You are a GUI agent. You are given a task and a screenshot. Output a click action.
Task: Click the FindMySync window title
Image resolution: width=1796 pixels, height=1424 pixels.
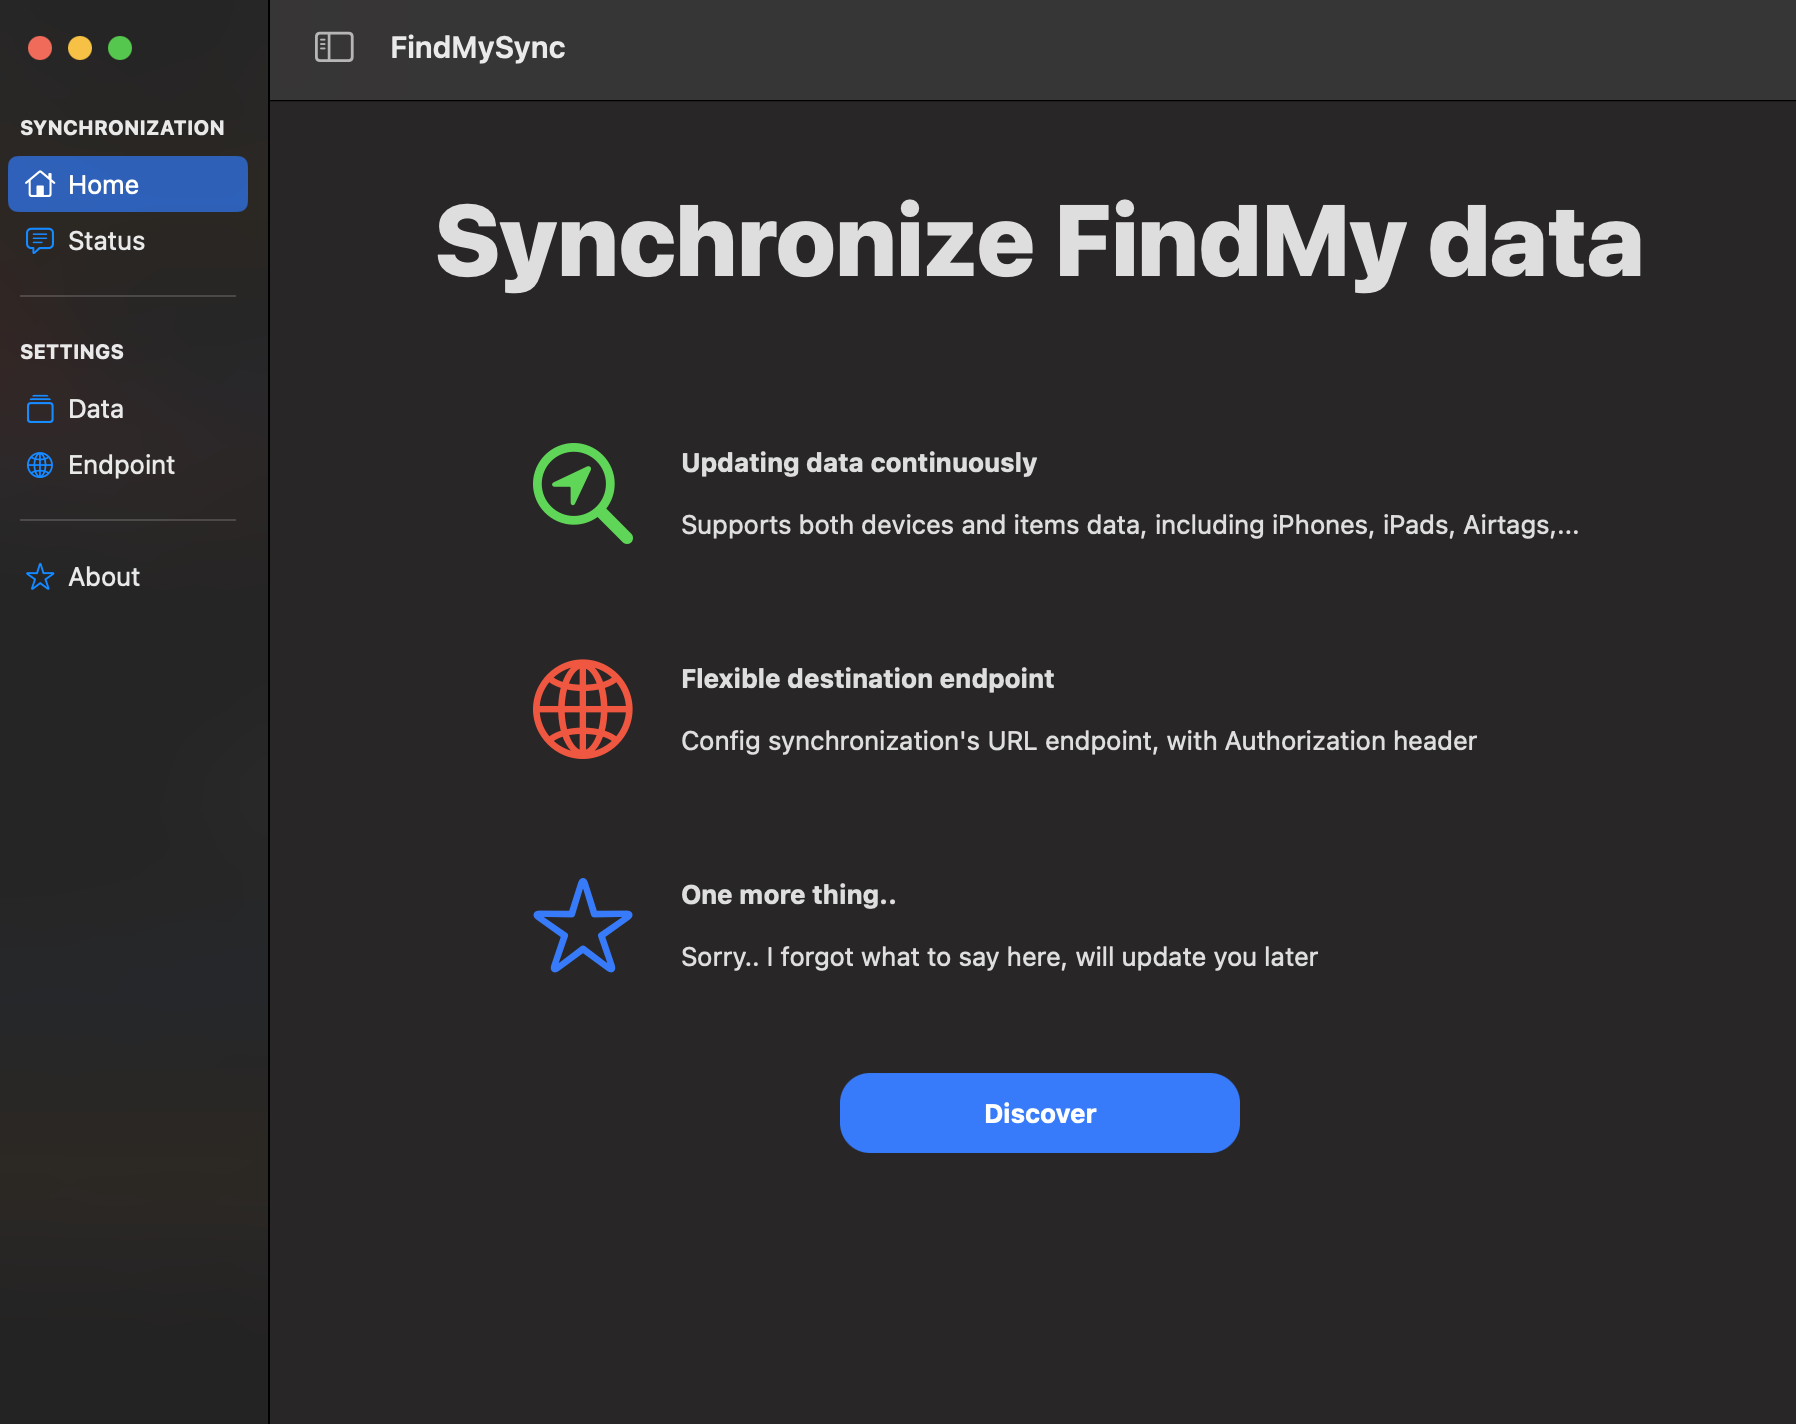coord(477,47)
